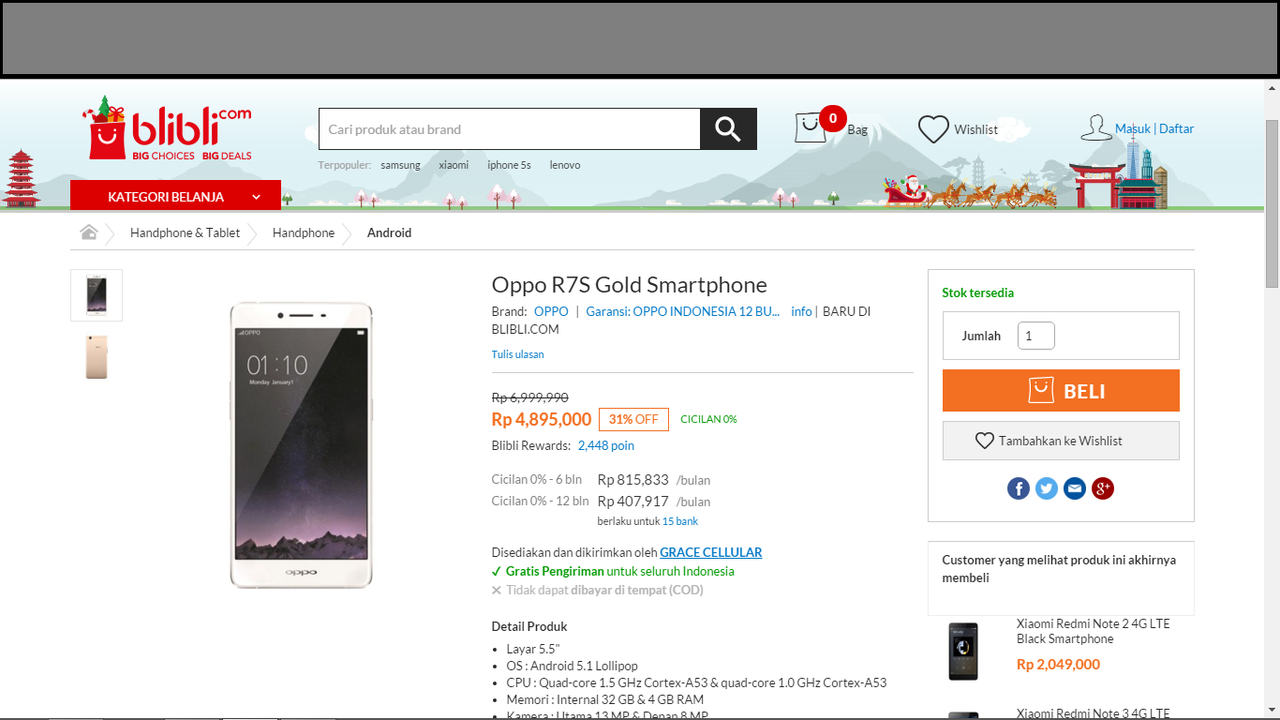Click the Stok tersedia status
Image resolution: width=1280 pixels, height=720 pixels.
click(x=978, y=293)
